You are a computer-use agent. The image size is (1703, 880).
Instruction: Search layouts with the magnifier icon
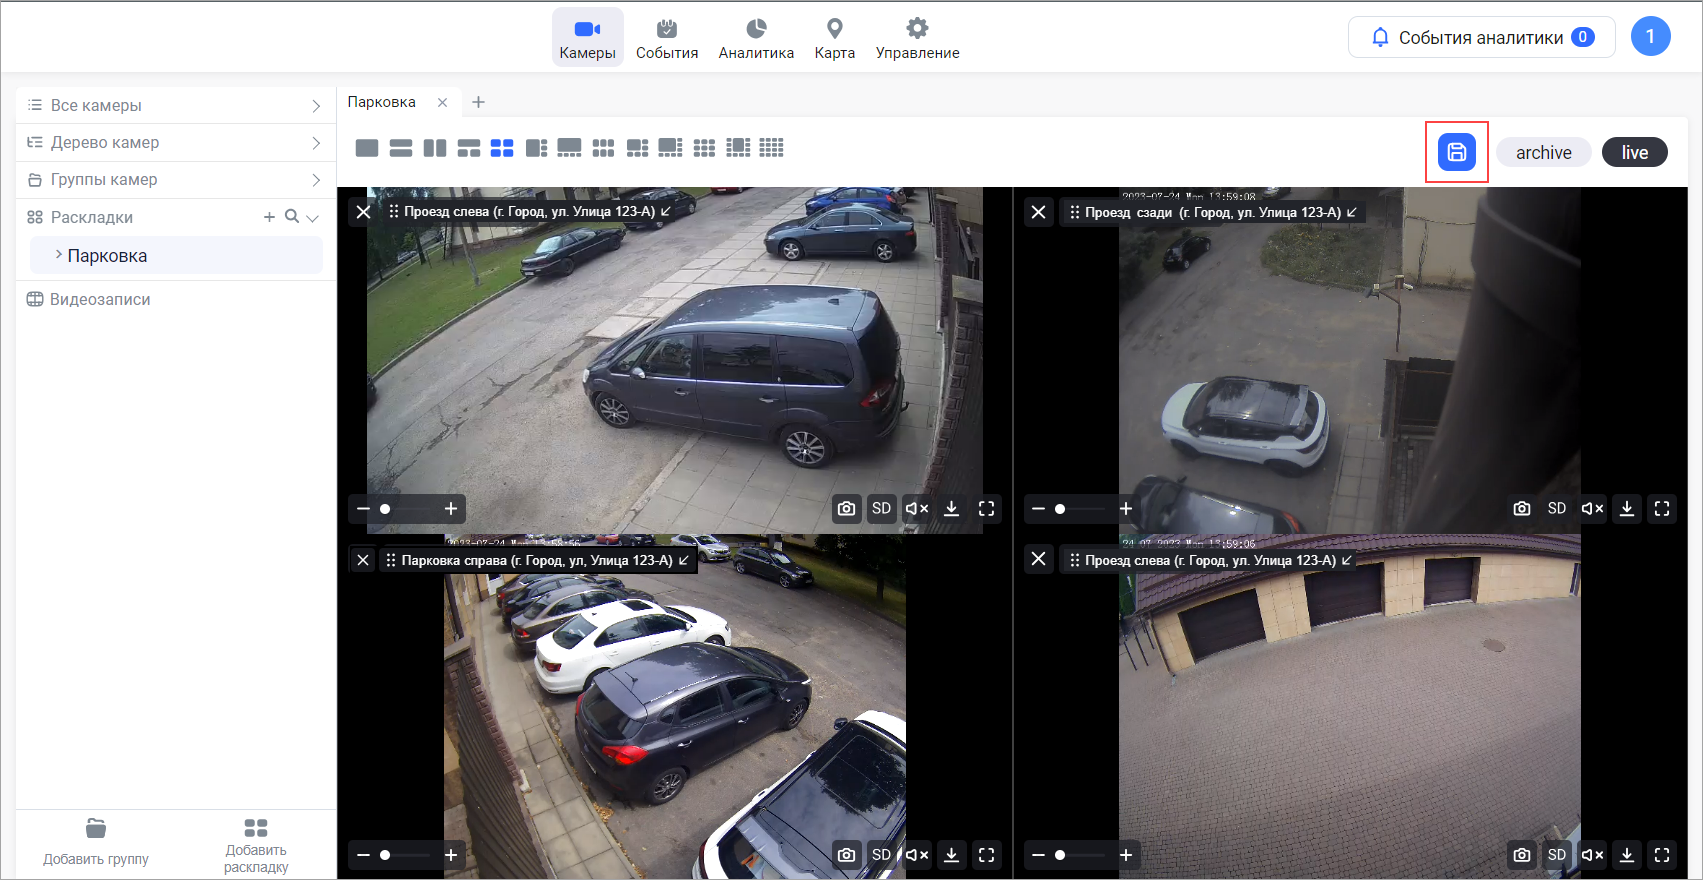(292, 216)
